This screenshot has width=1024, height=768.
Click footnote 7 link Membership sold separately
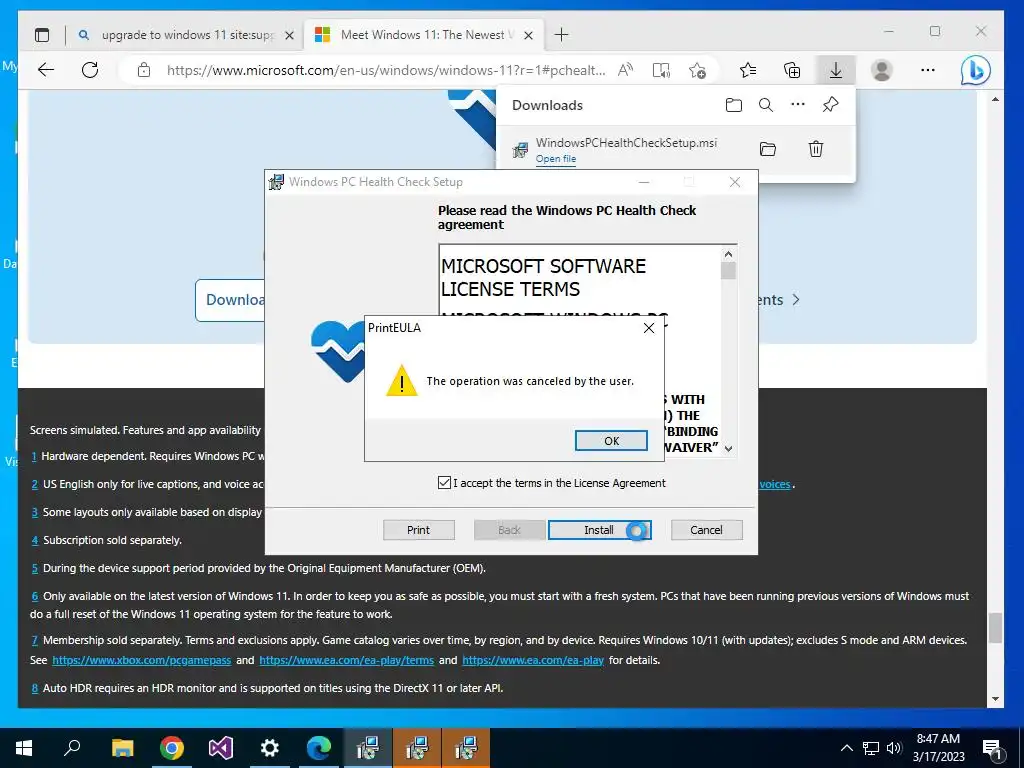coord(34,640)
